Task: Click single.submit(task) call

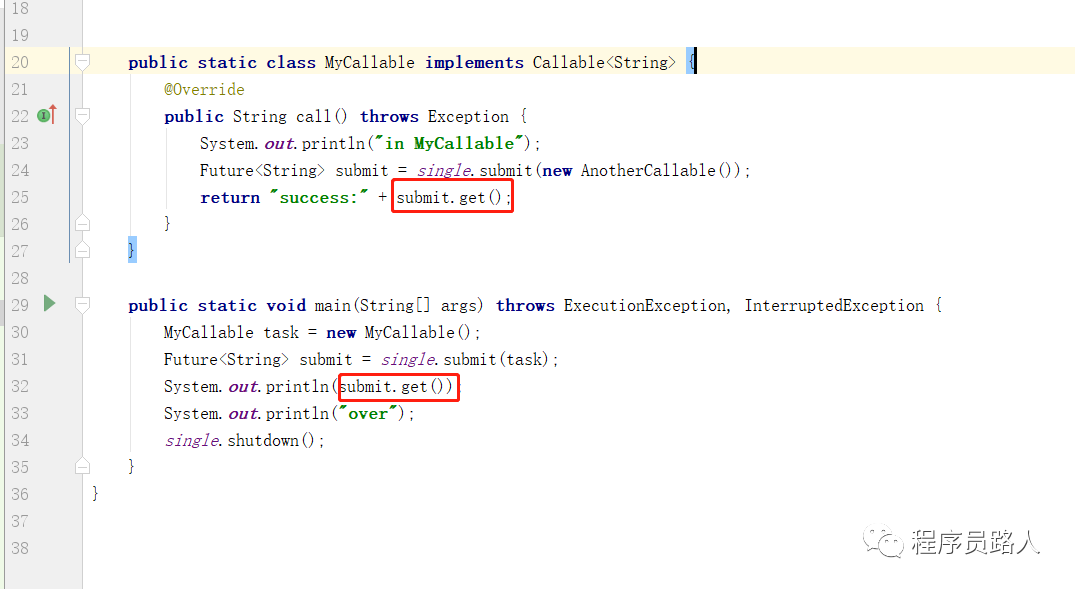Action: click(466, 359)
